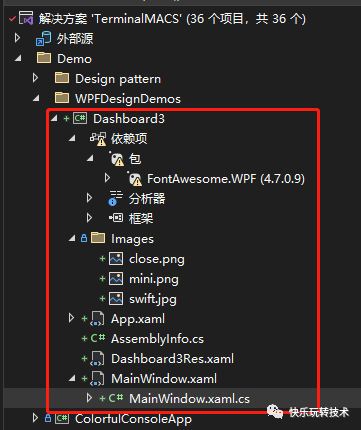Select MainWindow.xaml in the tree
361x430 pixels.
click(x=164, y=379)
